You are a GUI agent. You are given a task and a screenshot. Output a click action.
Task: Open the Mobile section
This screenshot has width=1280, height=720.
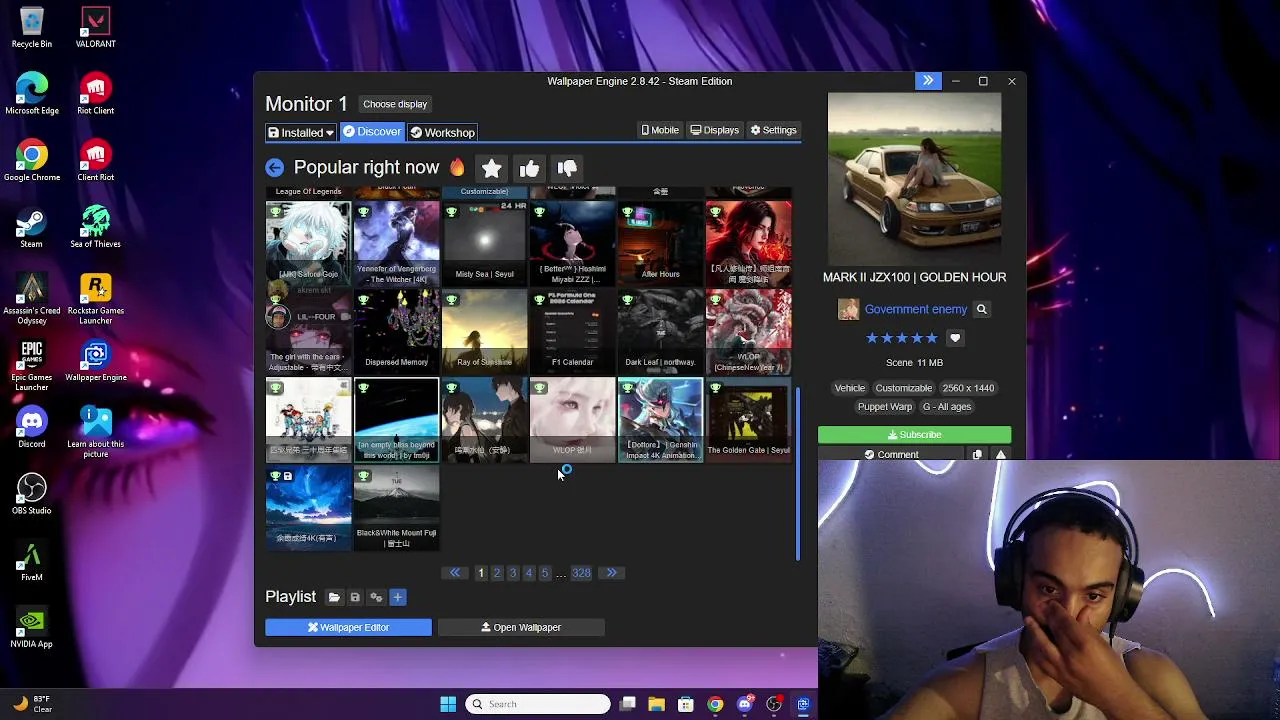tap(660, 130)
